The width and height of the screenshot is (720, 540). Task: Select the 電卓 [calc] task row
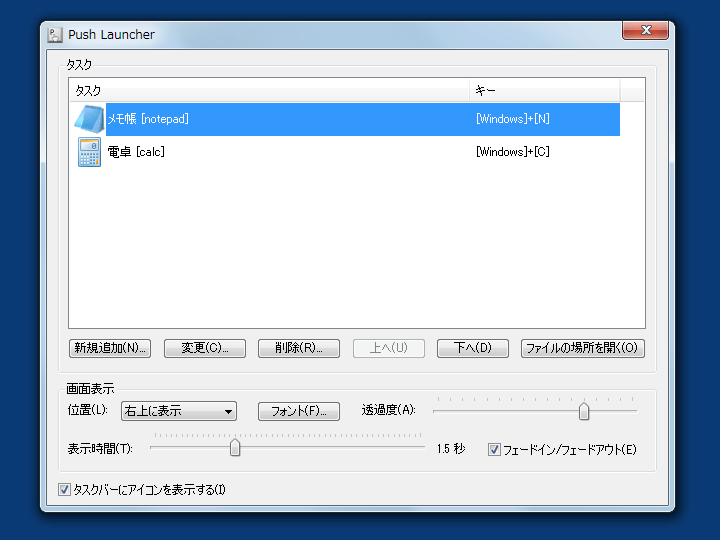345,152
